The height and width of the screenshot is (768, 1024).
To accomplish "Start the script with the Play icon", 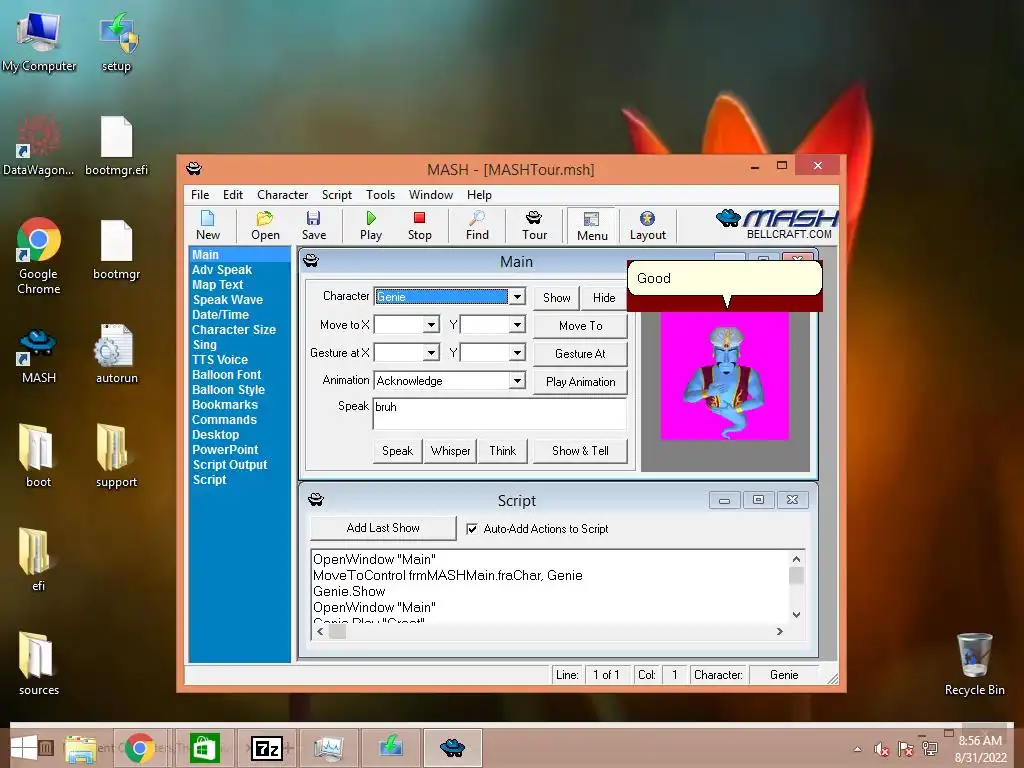I will tap(371, 225).
